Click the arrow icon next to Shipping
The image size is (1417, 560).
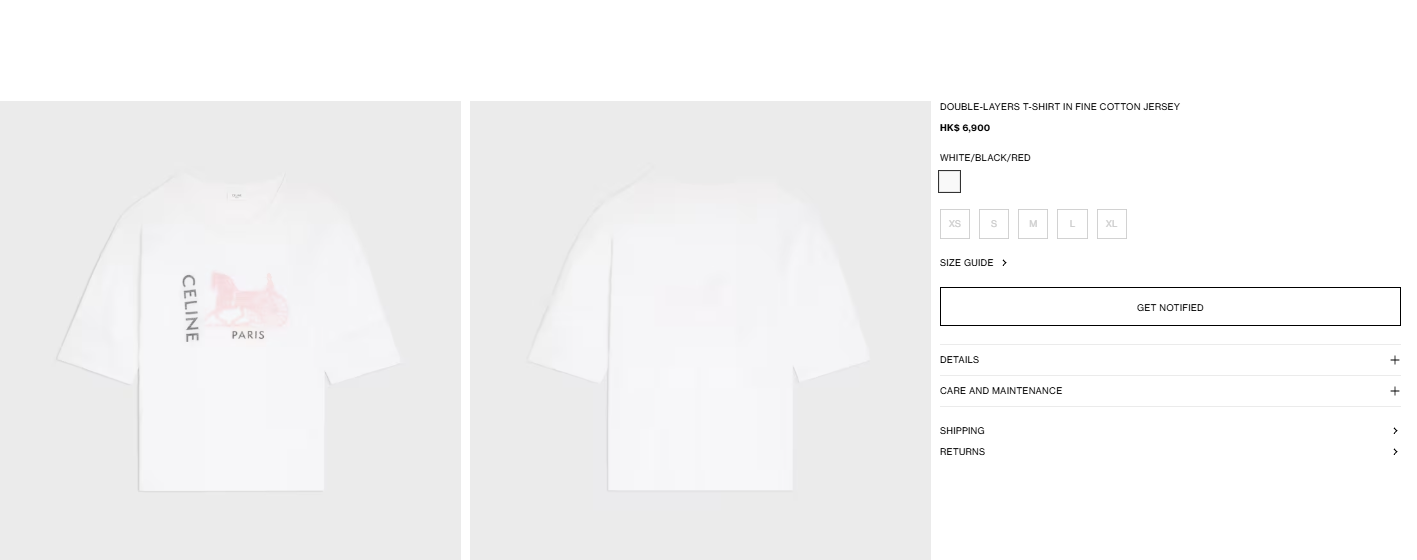(1395, 431)
